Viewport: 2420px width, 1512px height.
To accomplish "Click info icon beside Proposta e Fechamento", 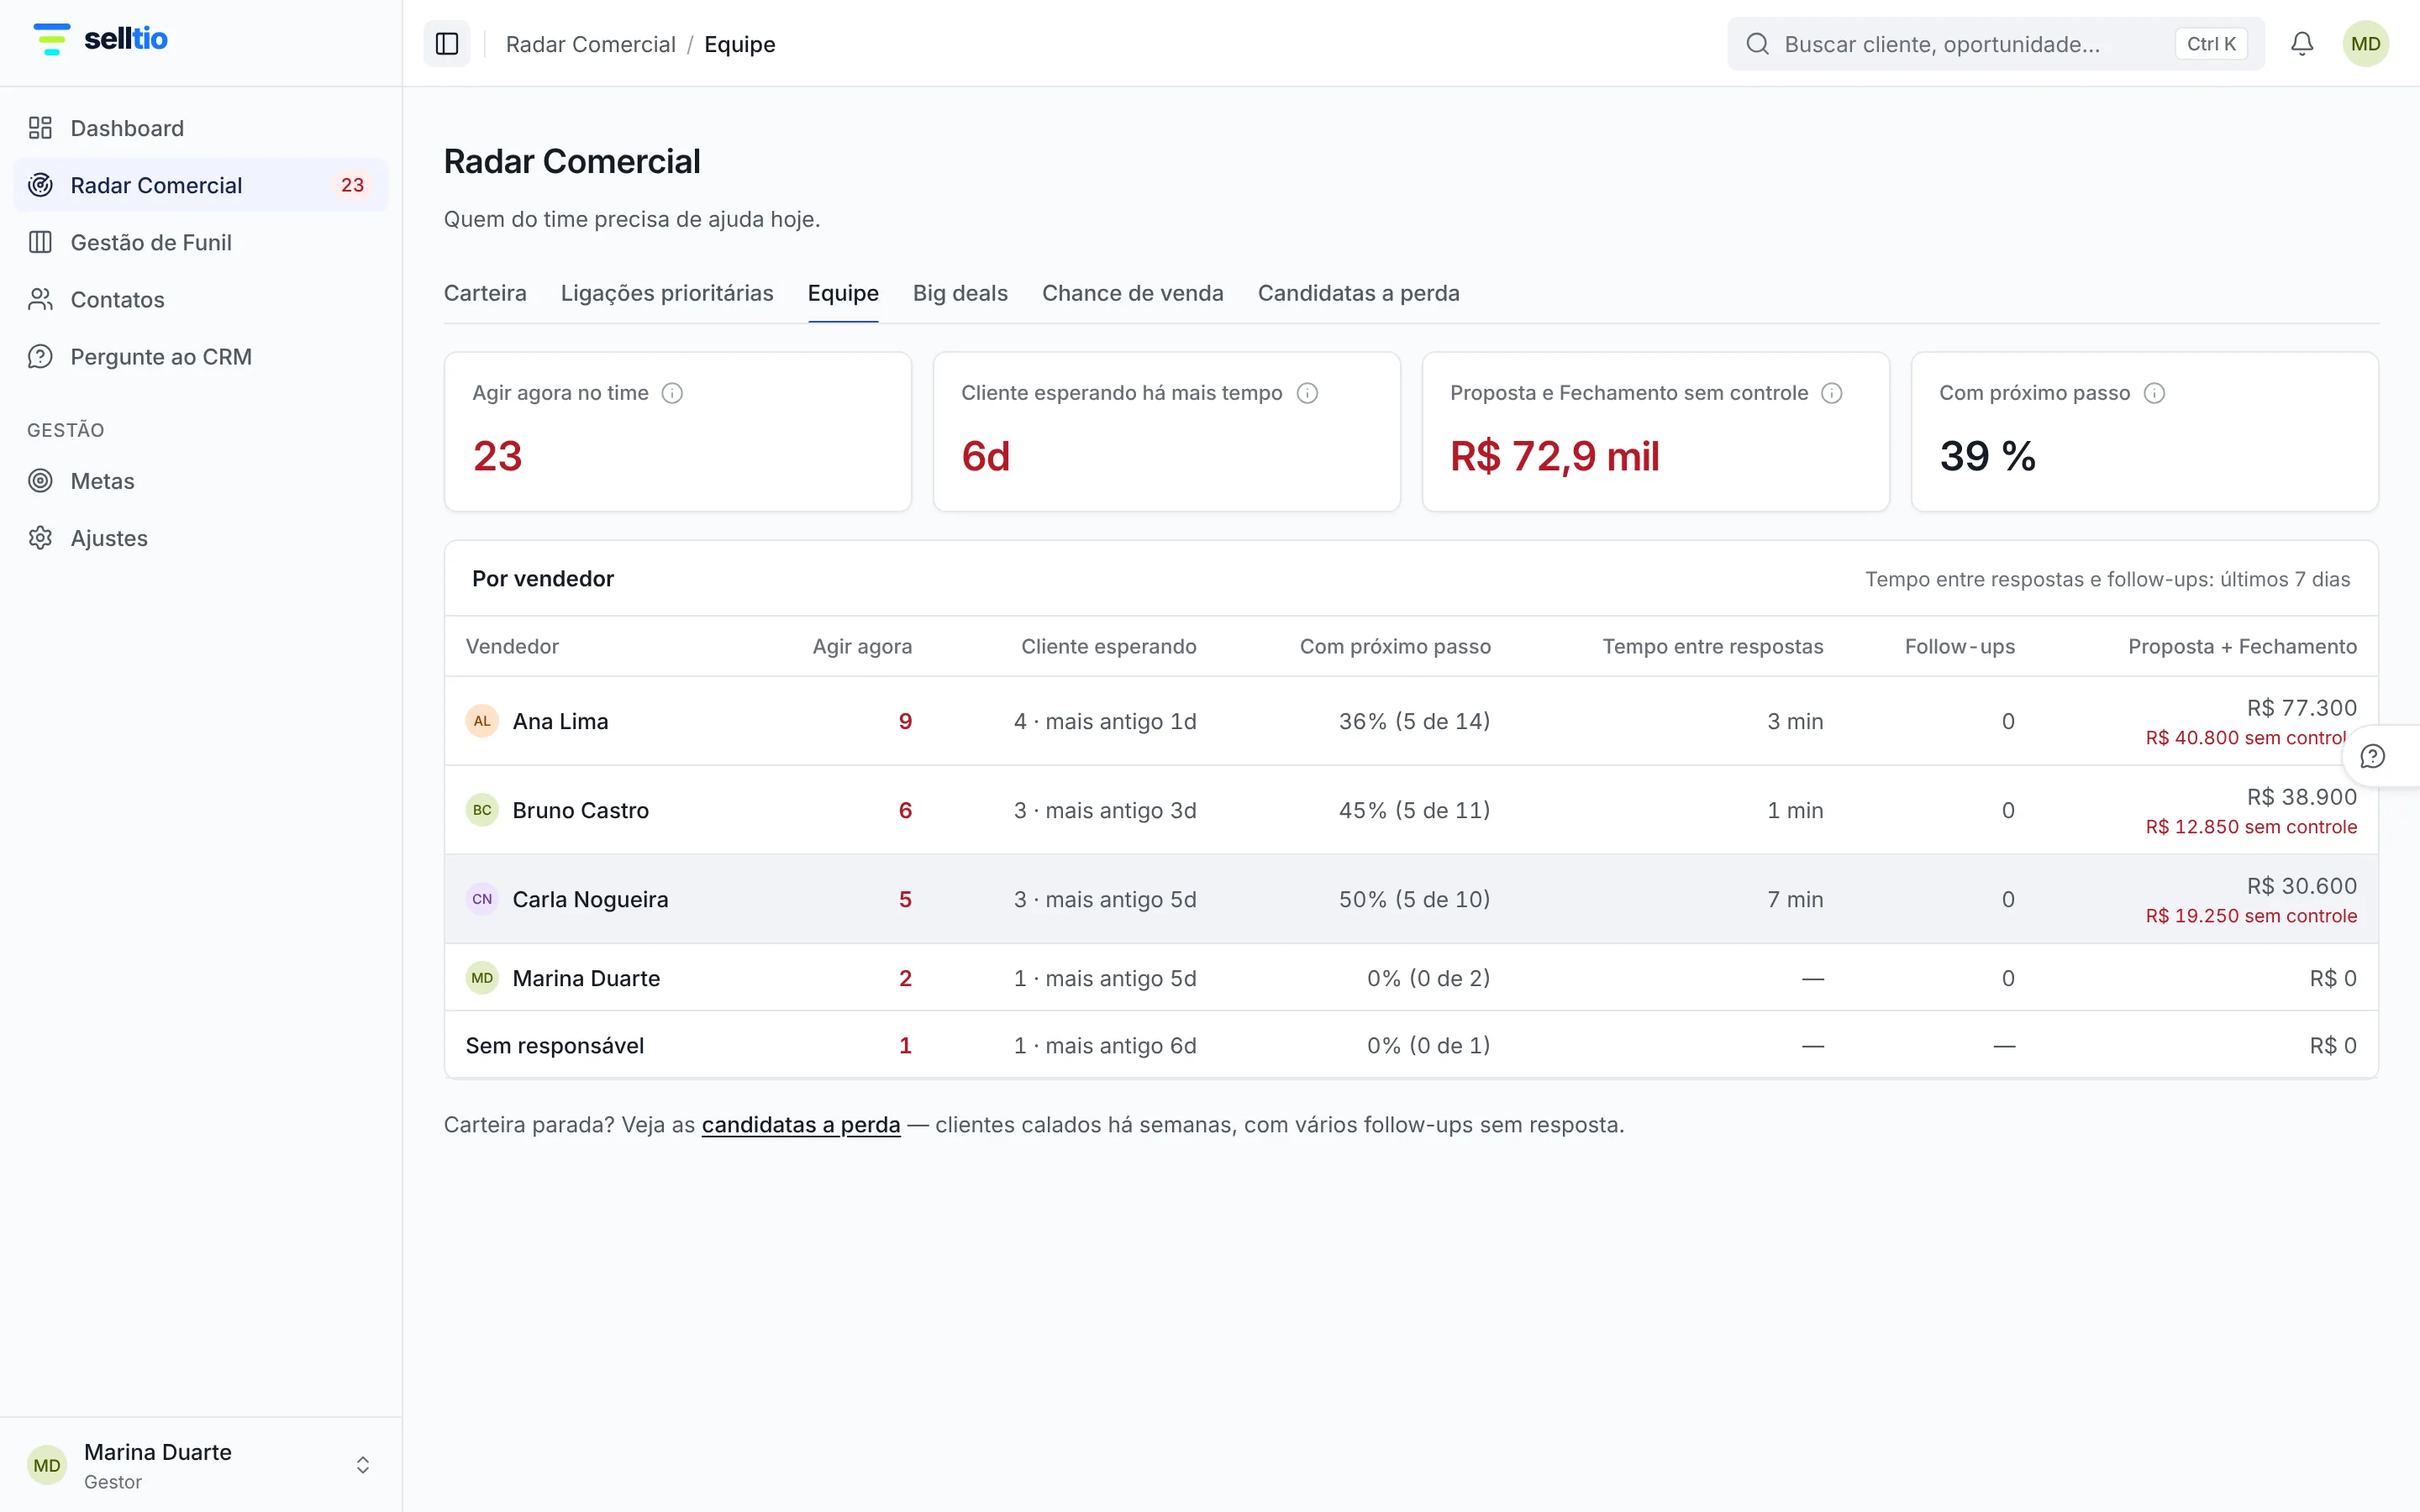I will (1831, 393).
